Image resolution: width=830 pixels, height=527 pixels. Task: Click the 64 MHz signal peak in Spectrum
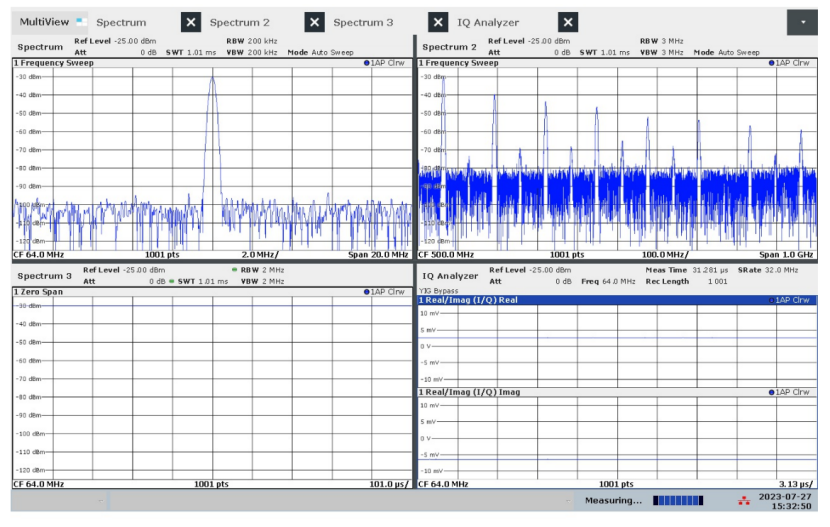point(212,78)
